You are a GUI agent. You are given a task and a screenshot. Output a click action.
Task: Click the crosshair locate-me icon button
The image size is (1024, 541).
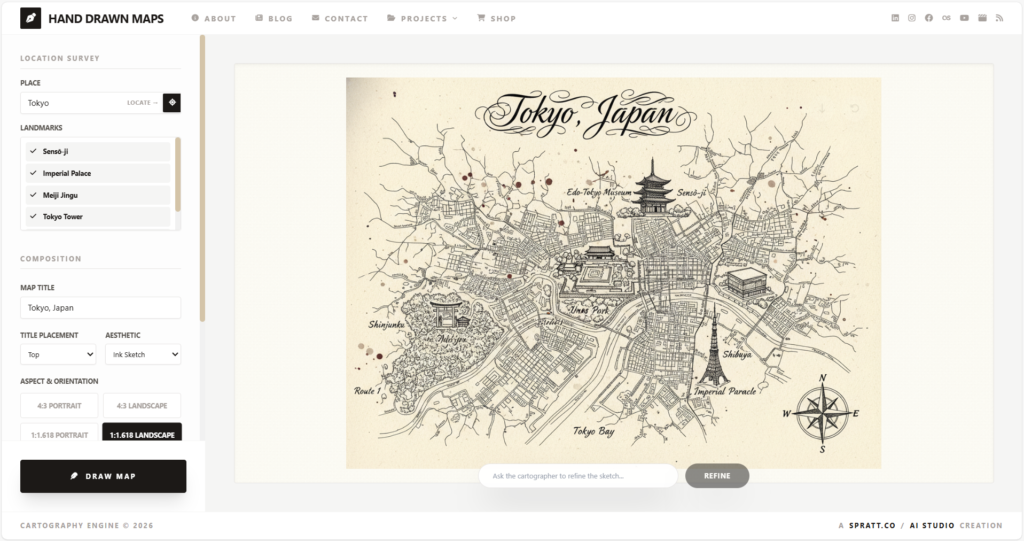click(x=172, y=103)
